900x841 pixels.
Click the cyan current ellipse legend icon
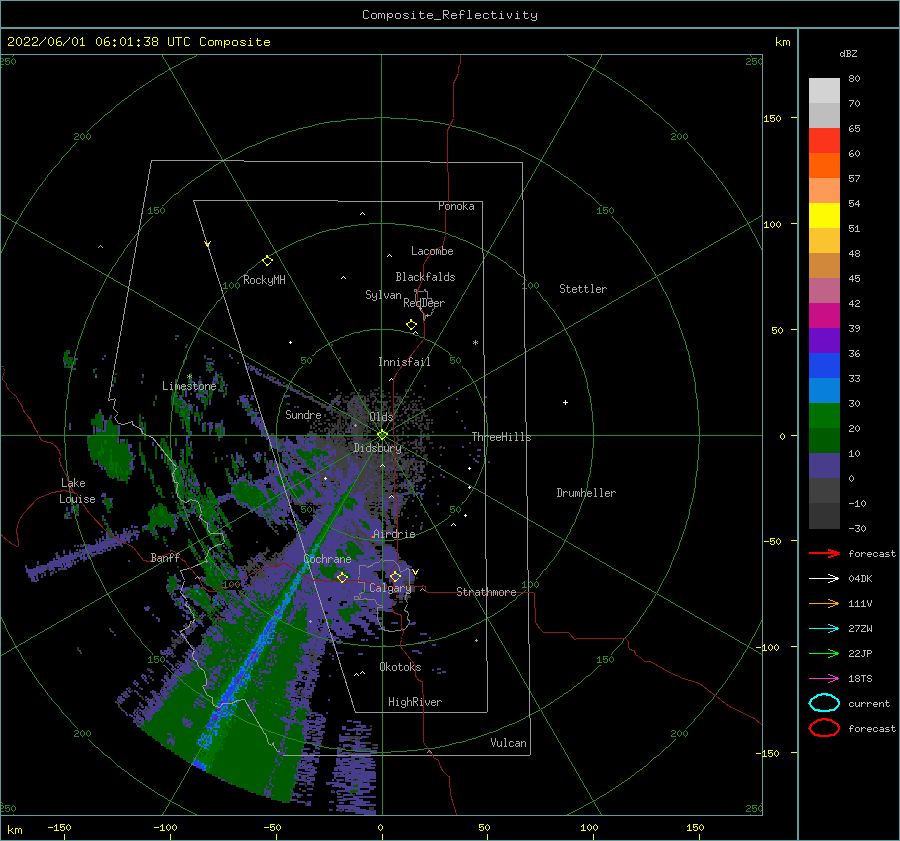[x=824, y=703]
